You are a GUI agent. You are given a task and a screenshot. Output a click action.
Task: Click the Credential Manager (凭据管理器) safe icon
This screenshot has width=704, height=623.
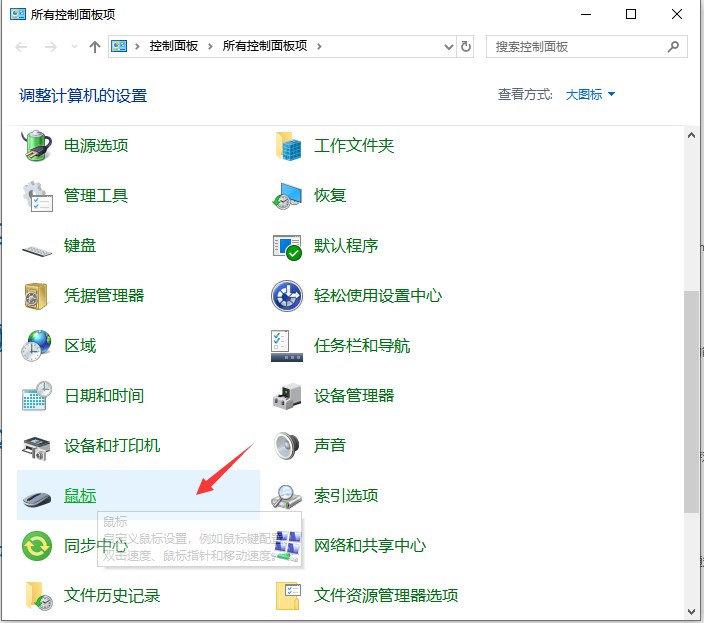pos(37,296)
